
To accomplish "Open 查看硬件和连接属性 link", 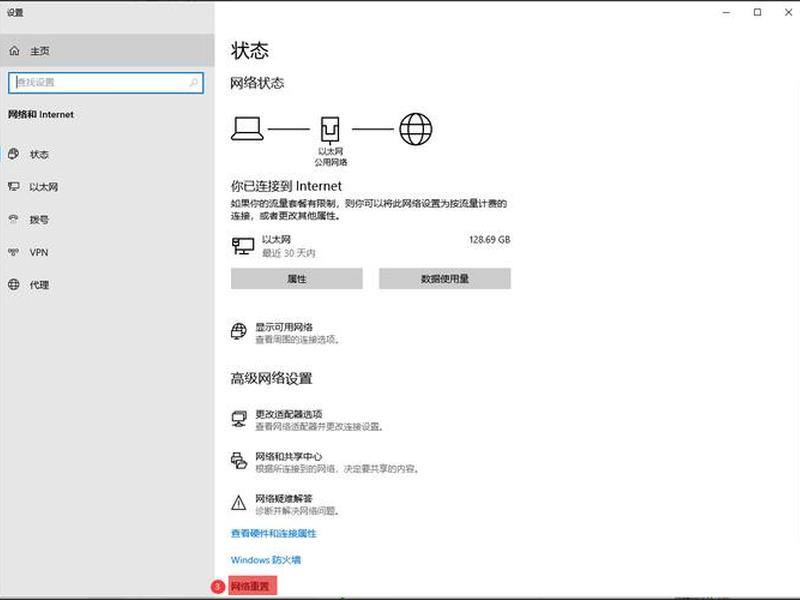I will tap(273, 533).
